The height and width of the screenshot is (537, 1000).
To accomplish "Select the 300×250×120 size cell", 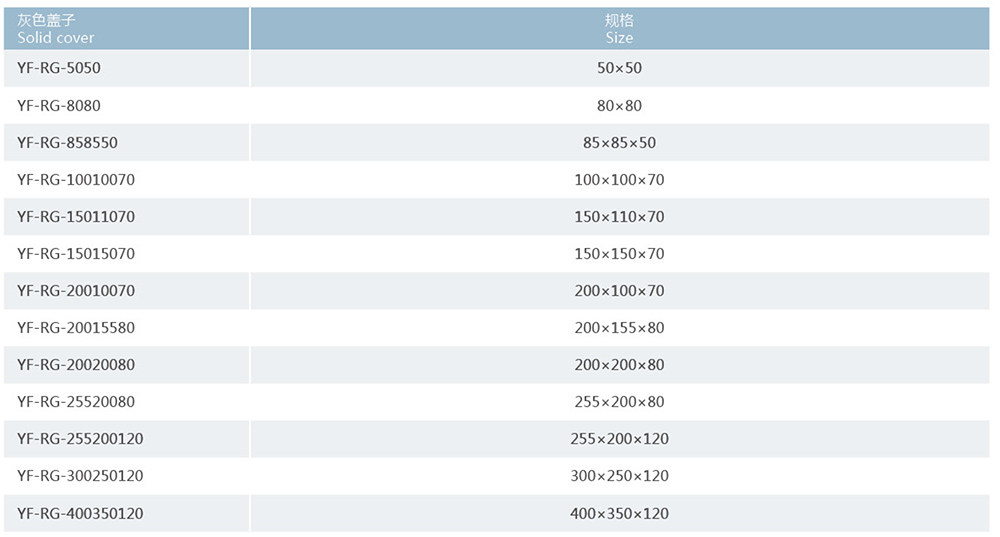I will (x=619, y=475).
